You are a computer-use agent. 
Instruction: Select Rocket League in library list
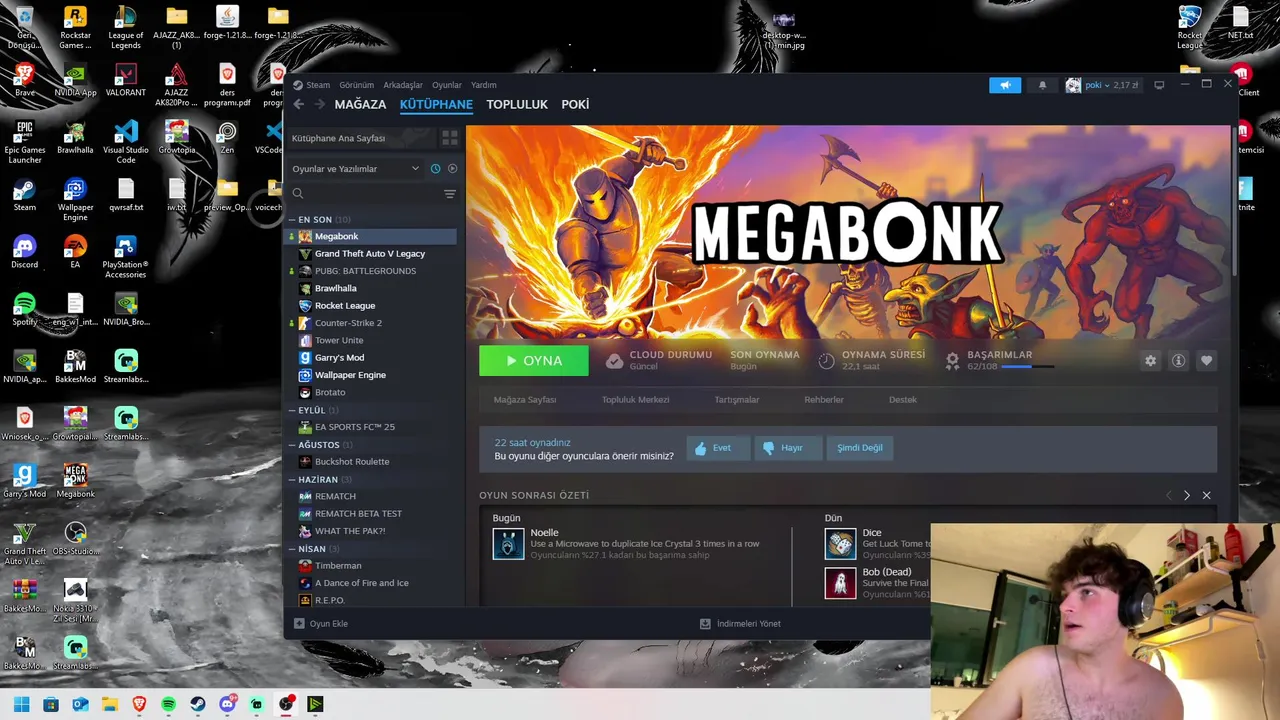345,305
